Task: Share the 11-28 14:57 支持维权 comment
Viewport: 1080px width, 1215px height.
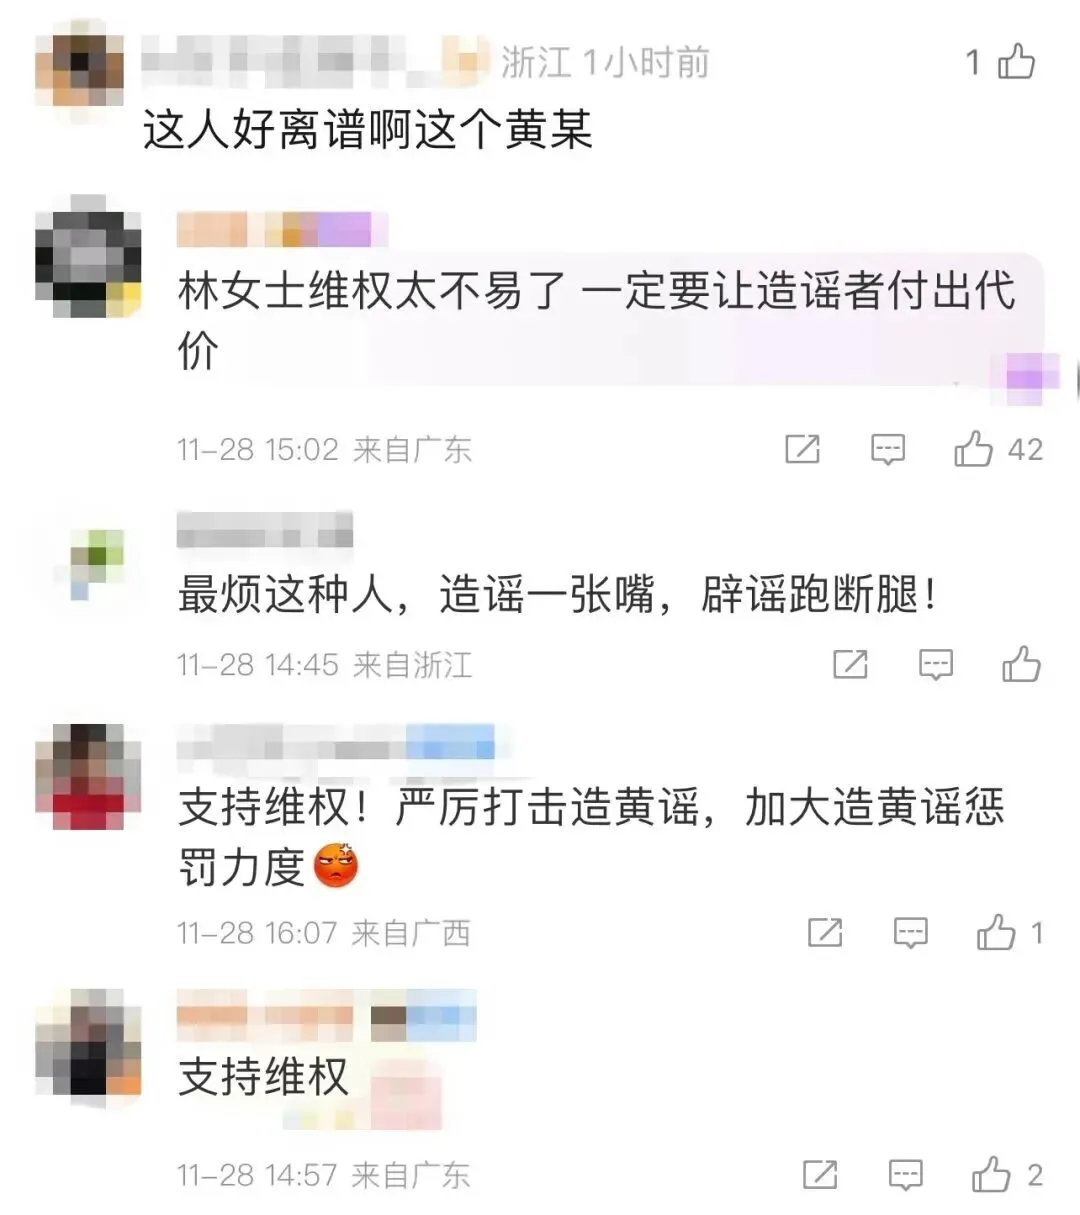Action: pyautogui.click(x=820, y=1174)
